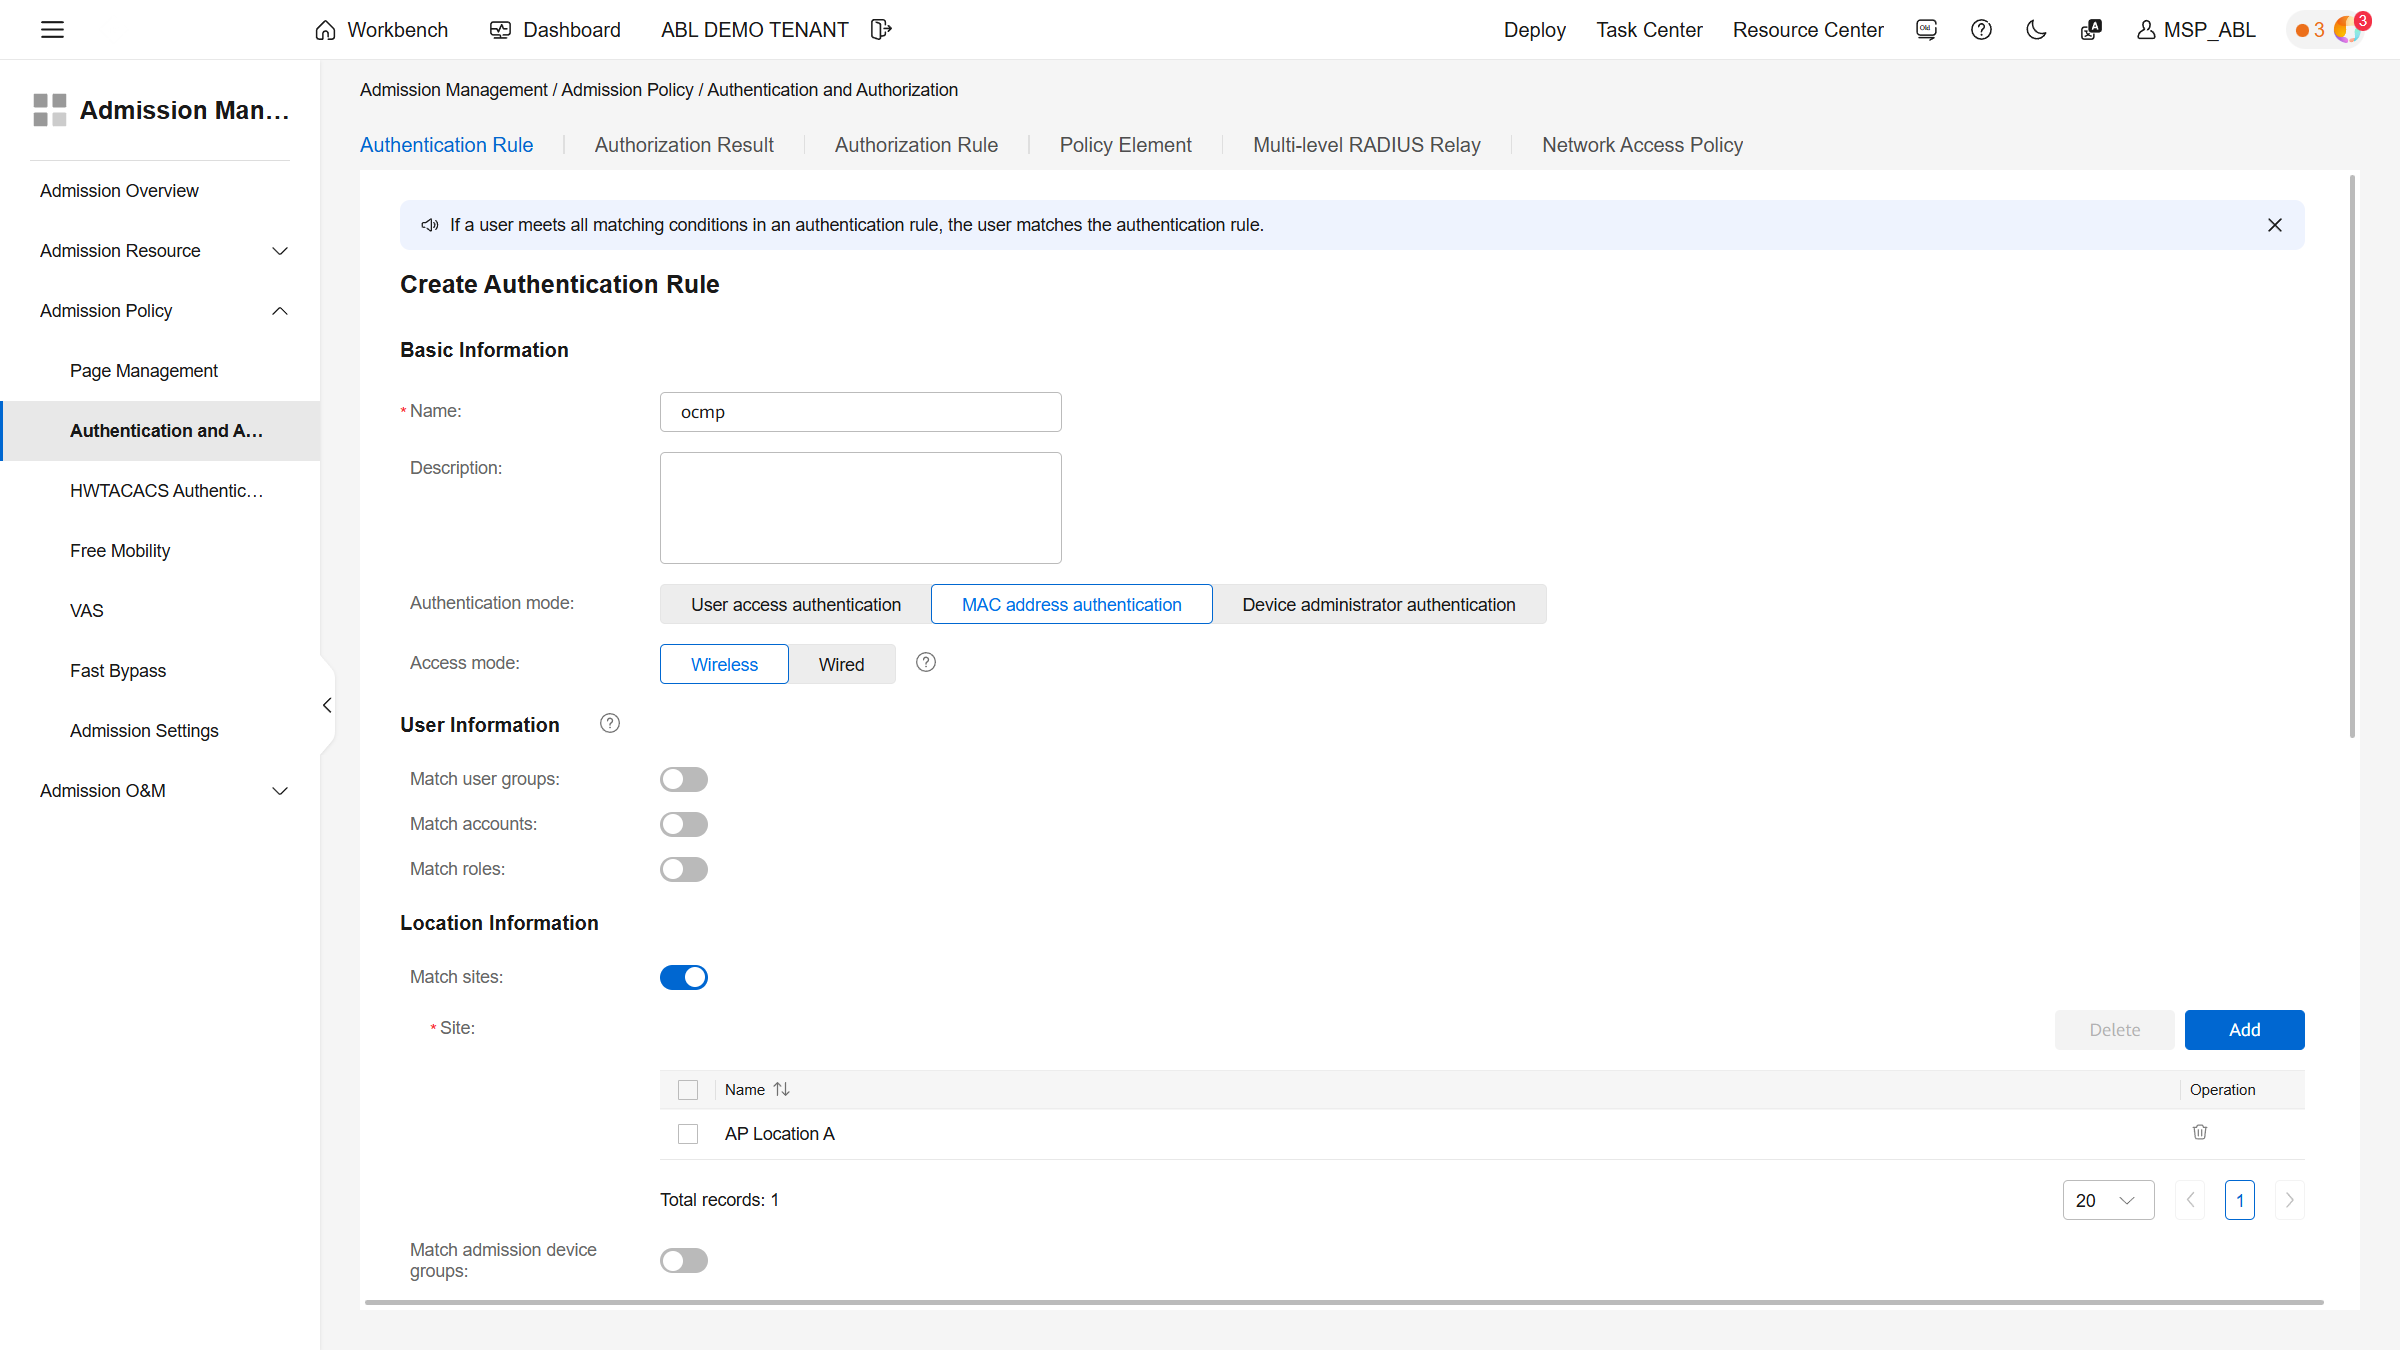
Task: Select Device administrator authentication mode
Action: [x=1379, y=604]
